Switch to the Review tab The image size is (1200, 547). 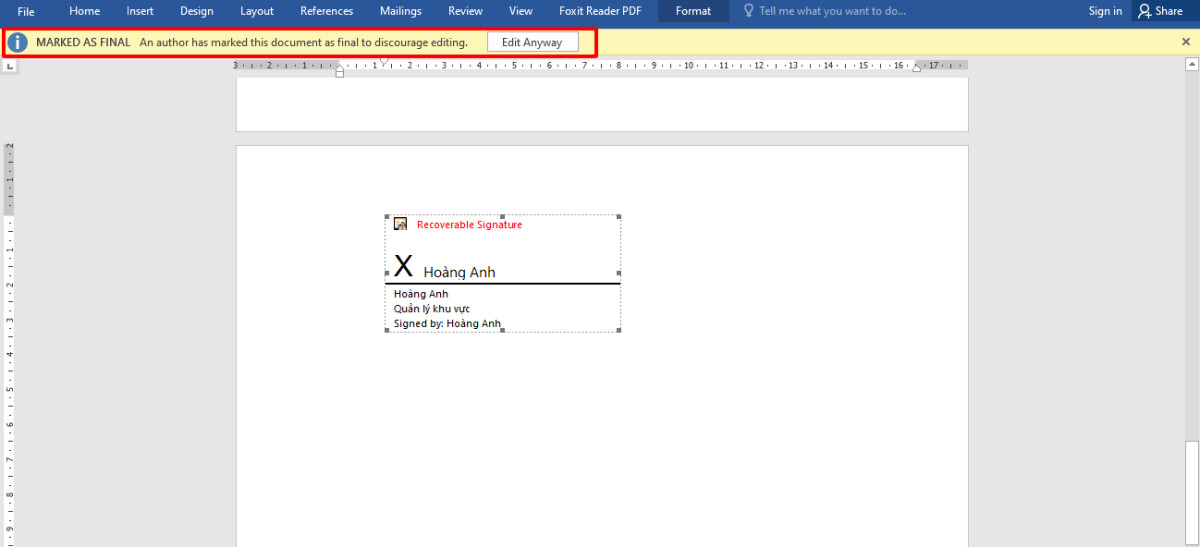coord(465,11)
